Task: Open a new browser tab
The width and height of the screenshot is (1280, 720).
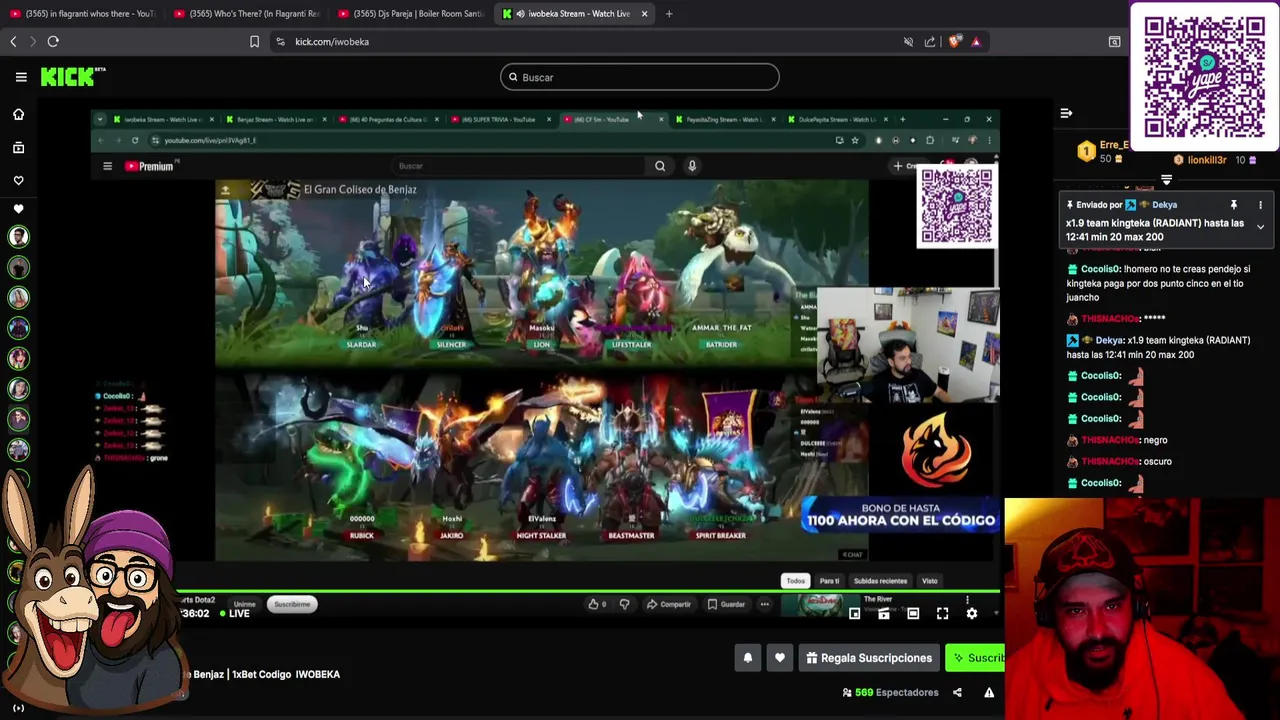Action: click(669, 14)
